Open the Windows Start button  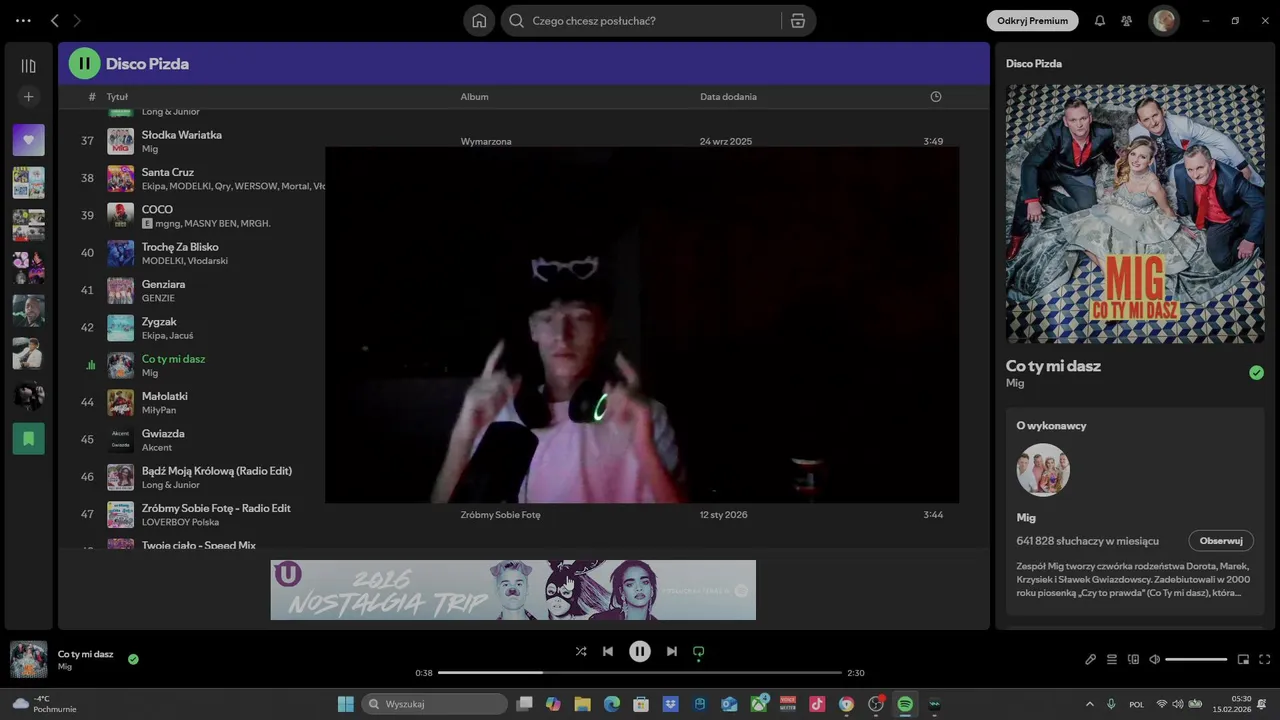click(346, 704)
